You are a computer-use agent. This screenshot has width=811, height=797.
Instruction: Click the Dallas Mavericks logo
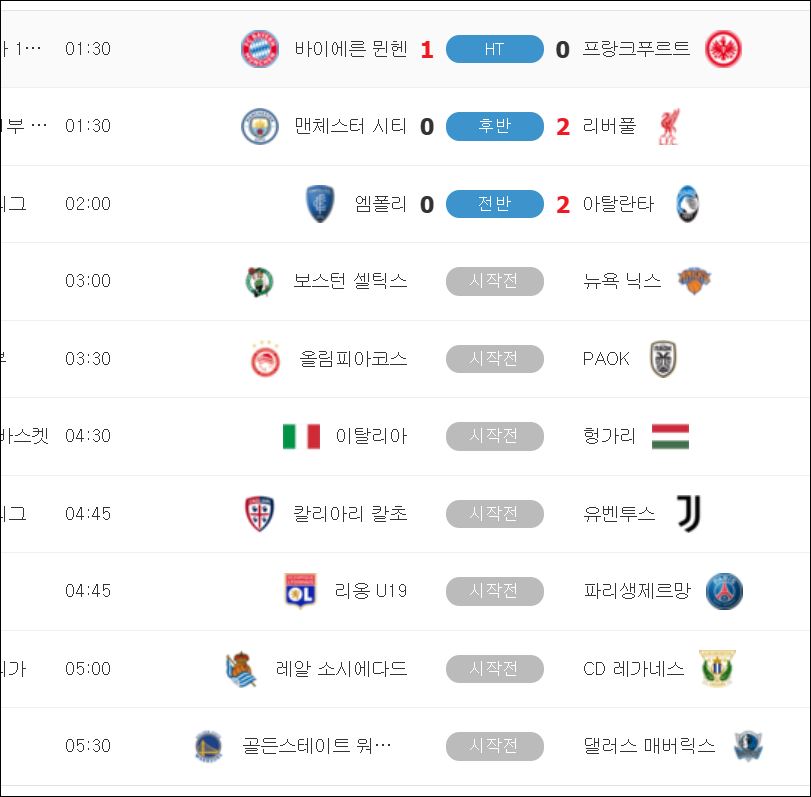[x=748, y=746]
